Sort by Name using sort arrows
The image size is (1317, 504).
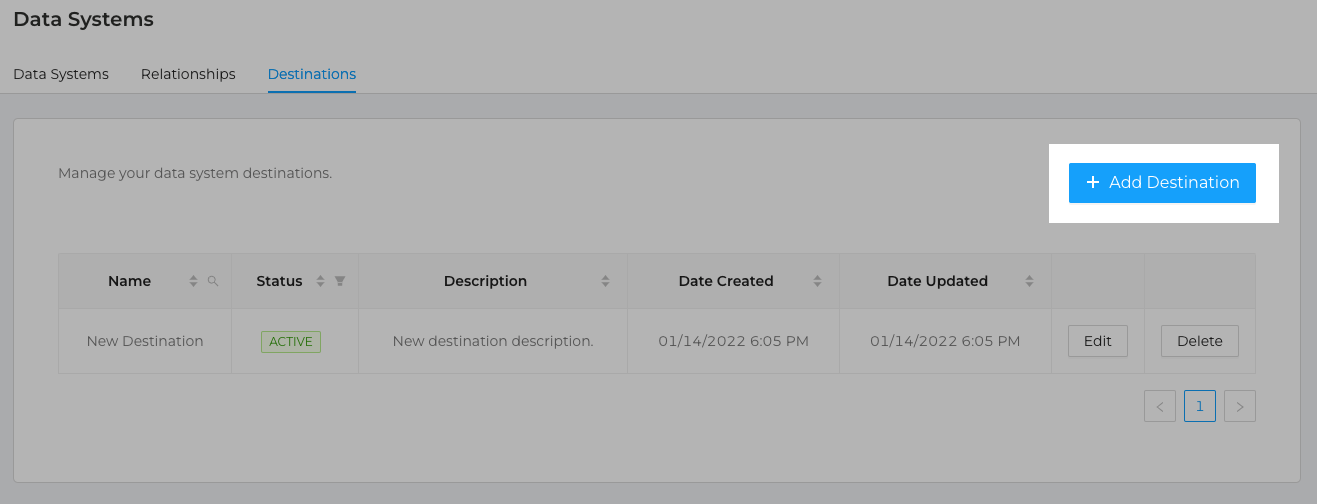pos(194,282)
